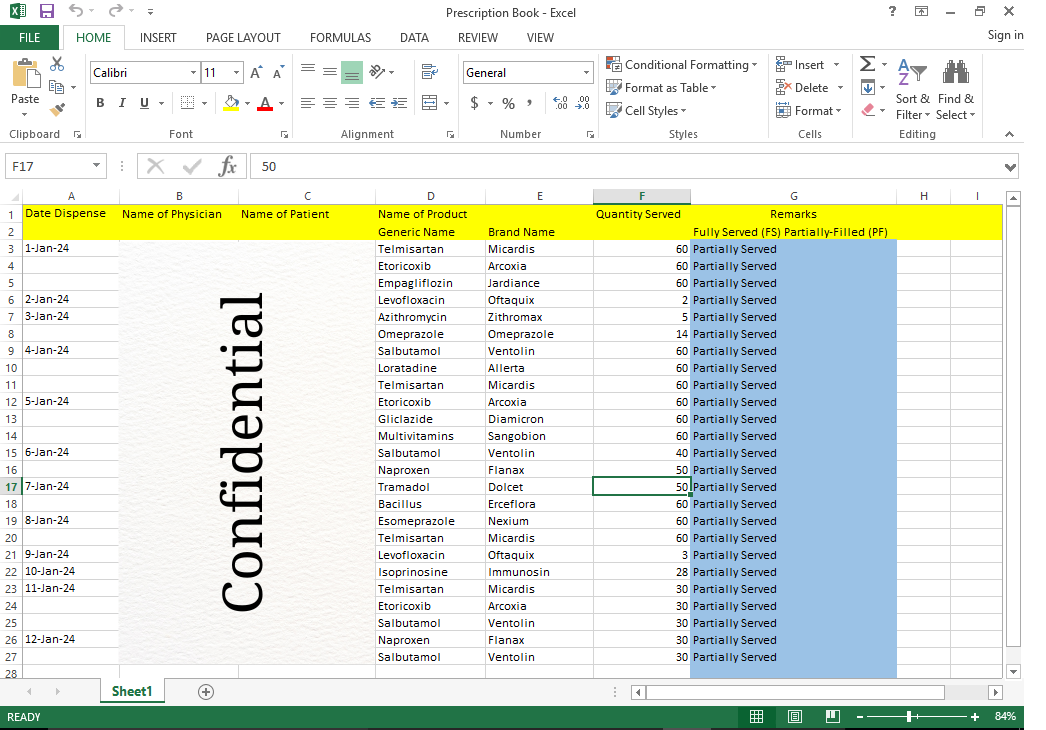
Task: Switch to the INSERT tab
Action: (x=158, y=38)
